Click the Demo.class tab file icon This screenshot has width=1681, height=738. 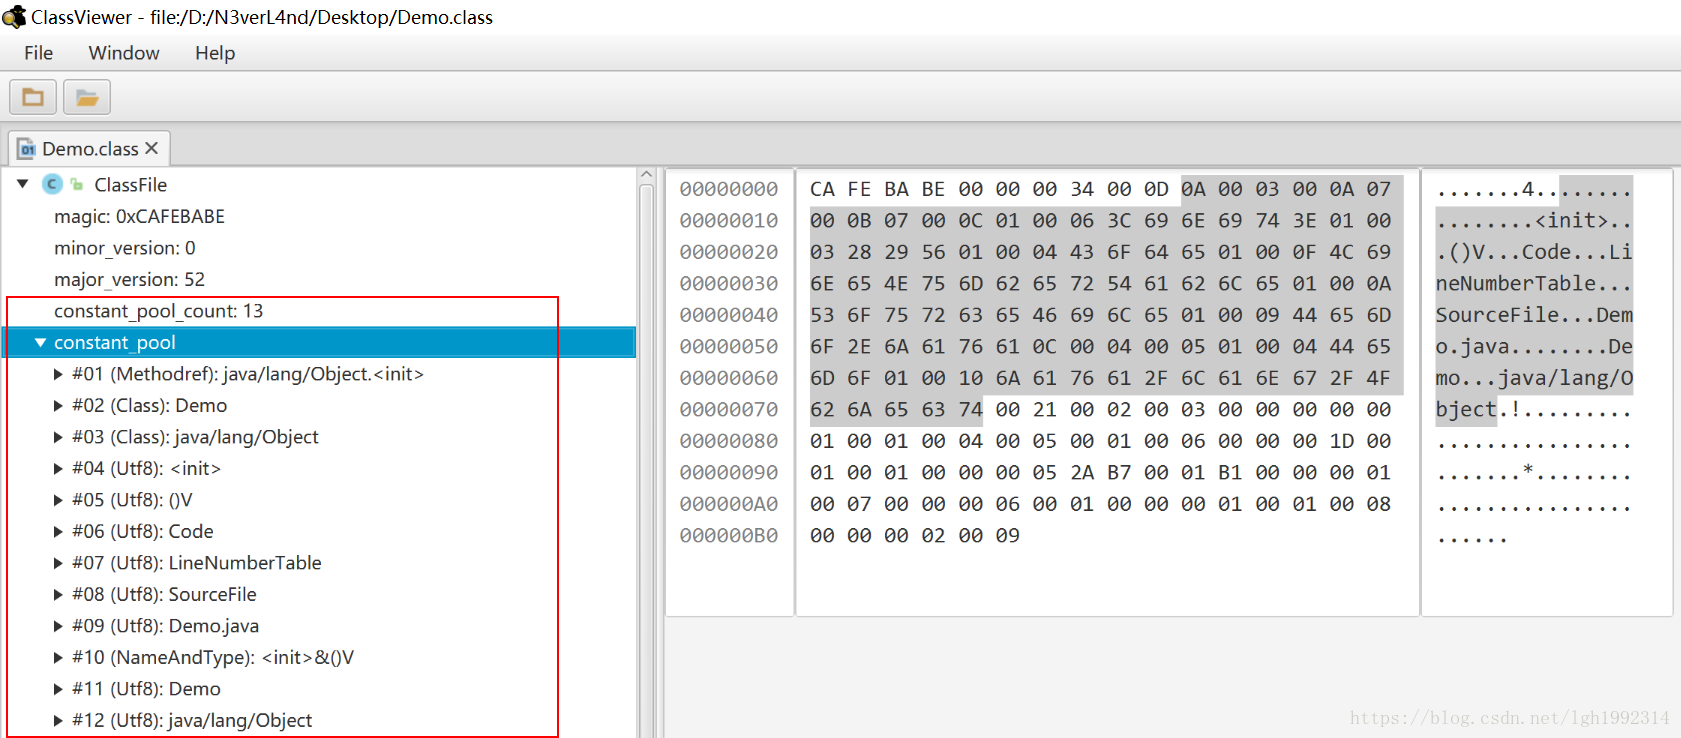coord(27,149)
